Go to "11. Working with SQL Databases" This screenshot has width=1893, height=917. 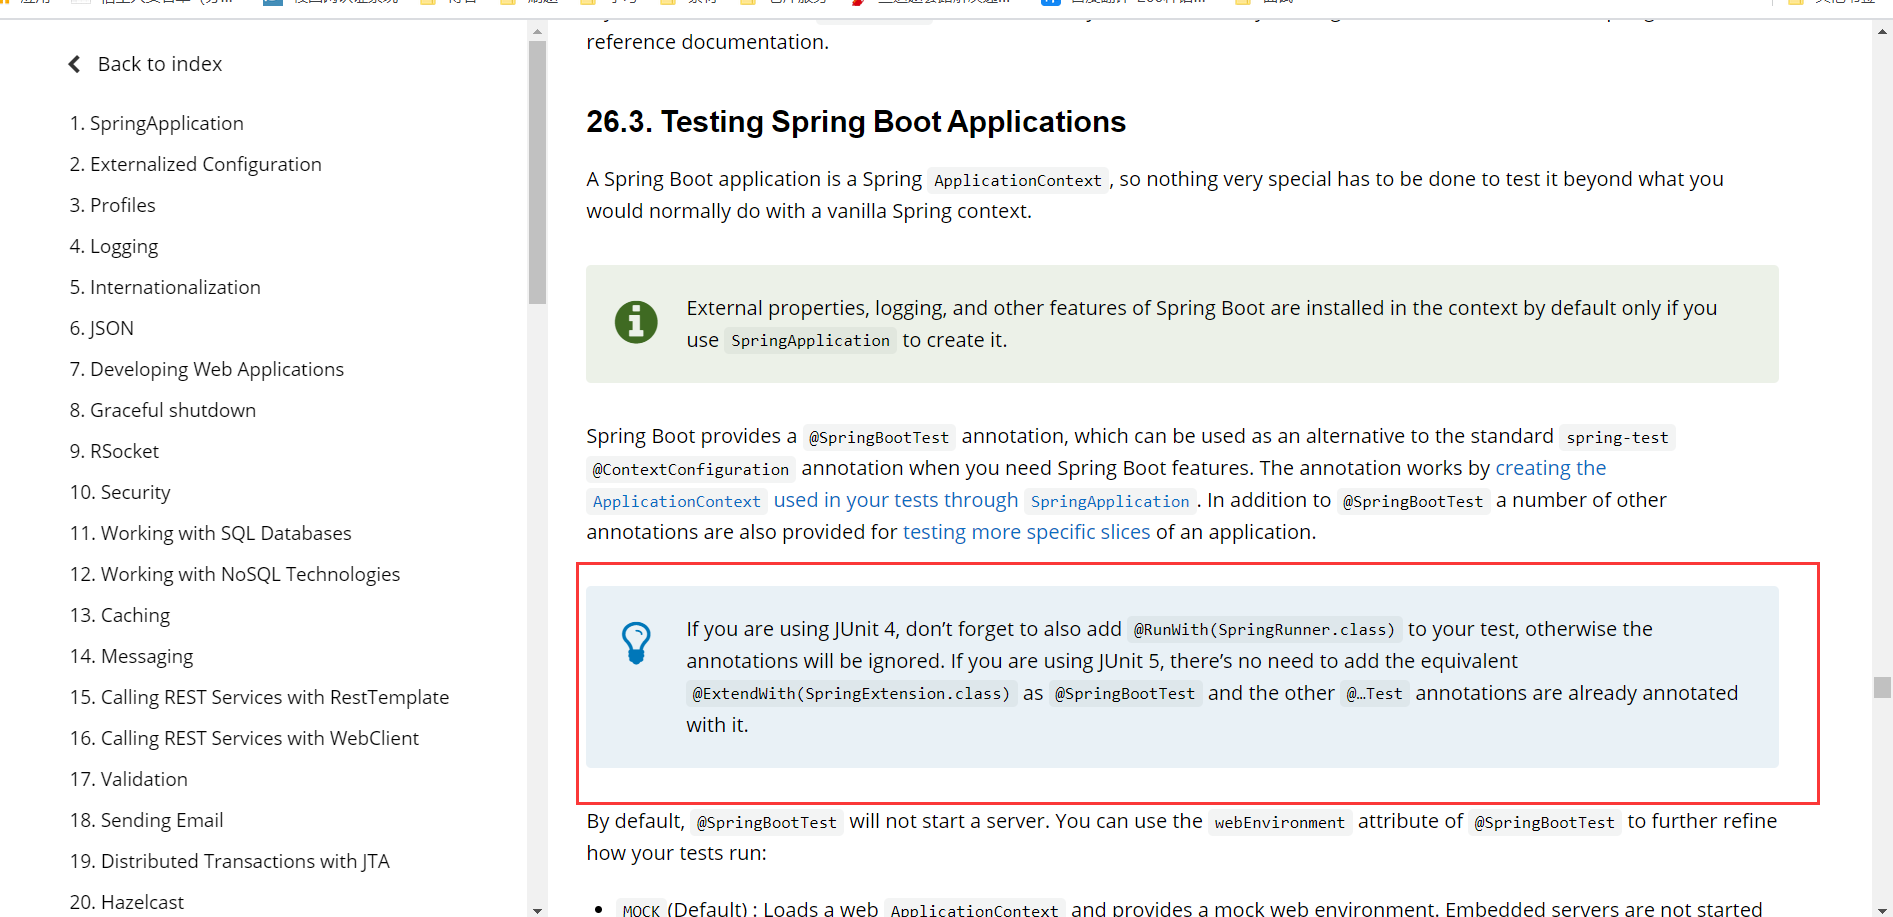(x=210, y=532)
